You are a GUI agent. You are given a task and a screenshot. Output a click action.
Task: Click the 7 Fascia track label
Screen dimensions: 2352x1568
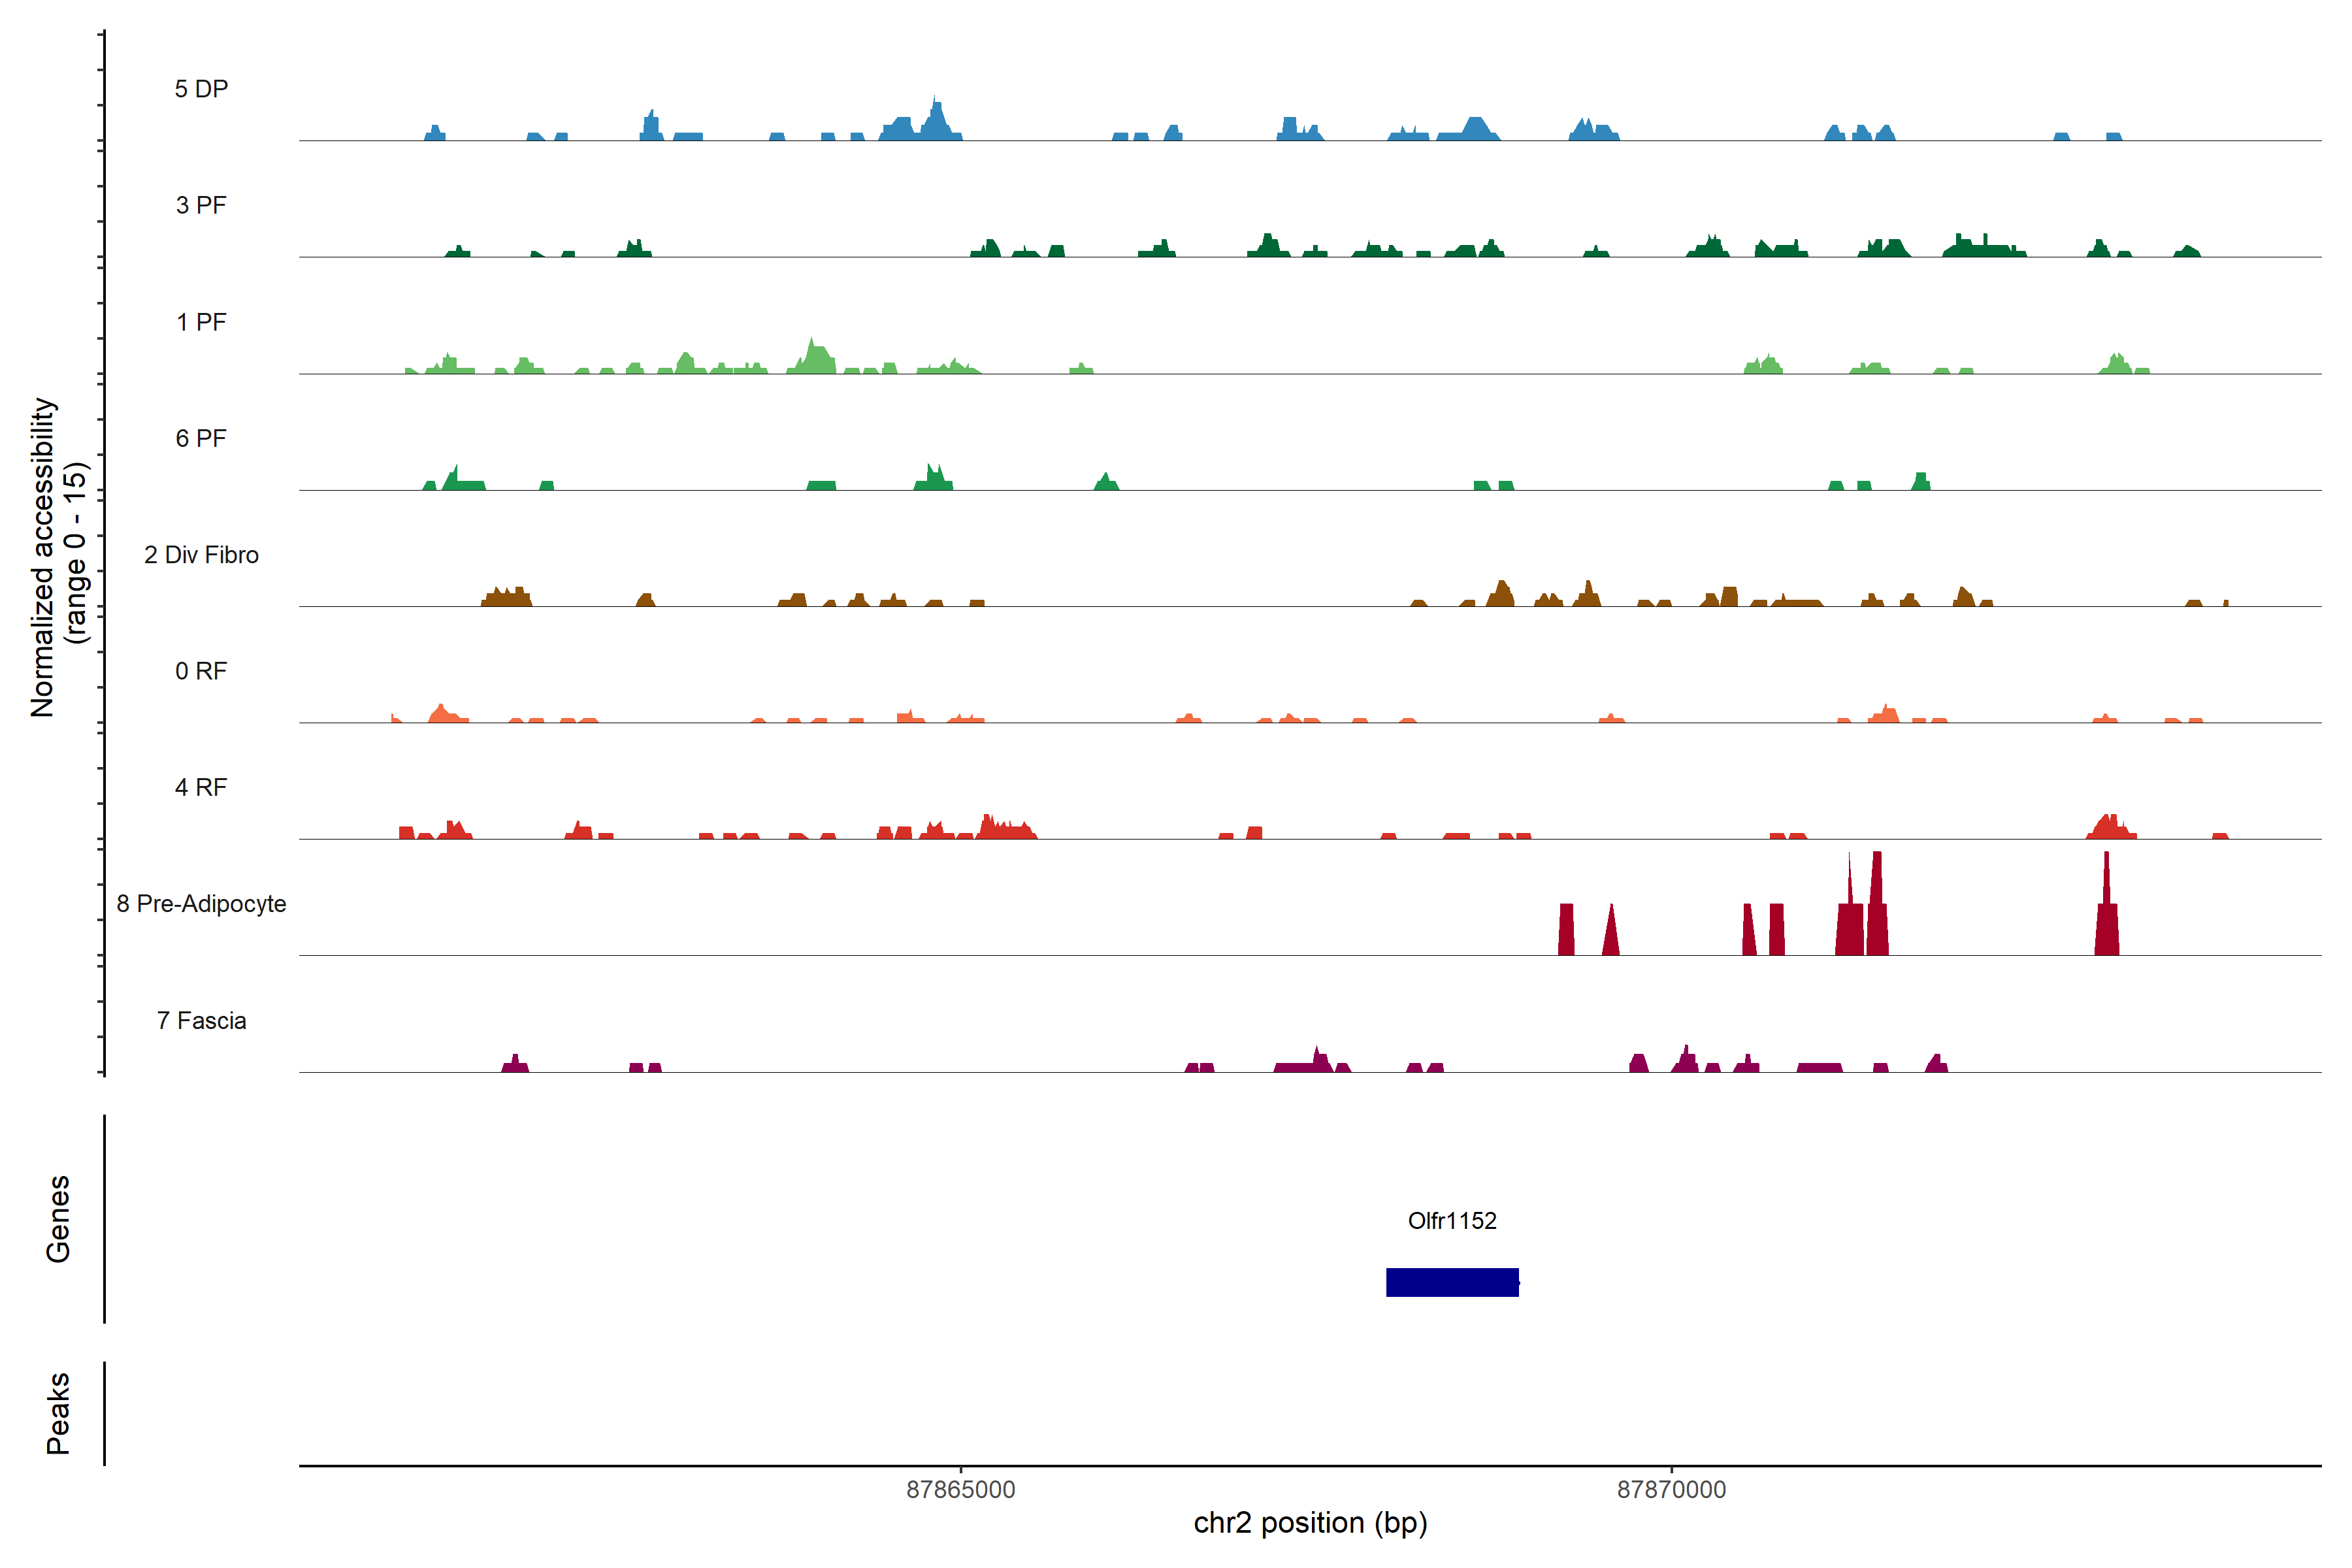[x=201, y=1021]
